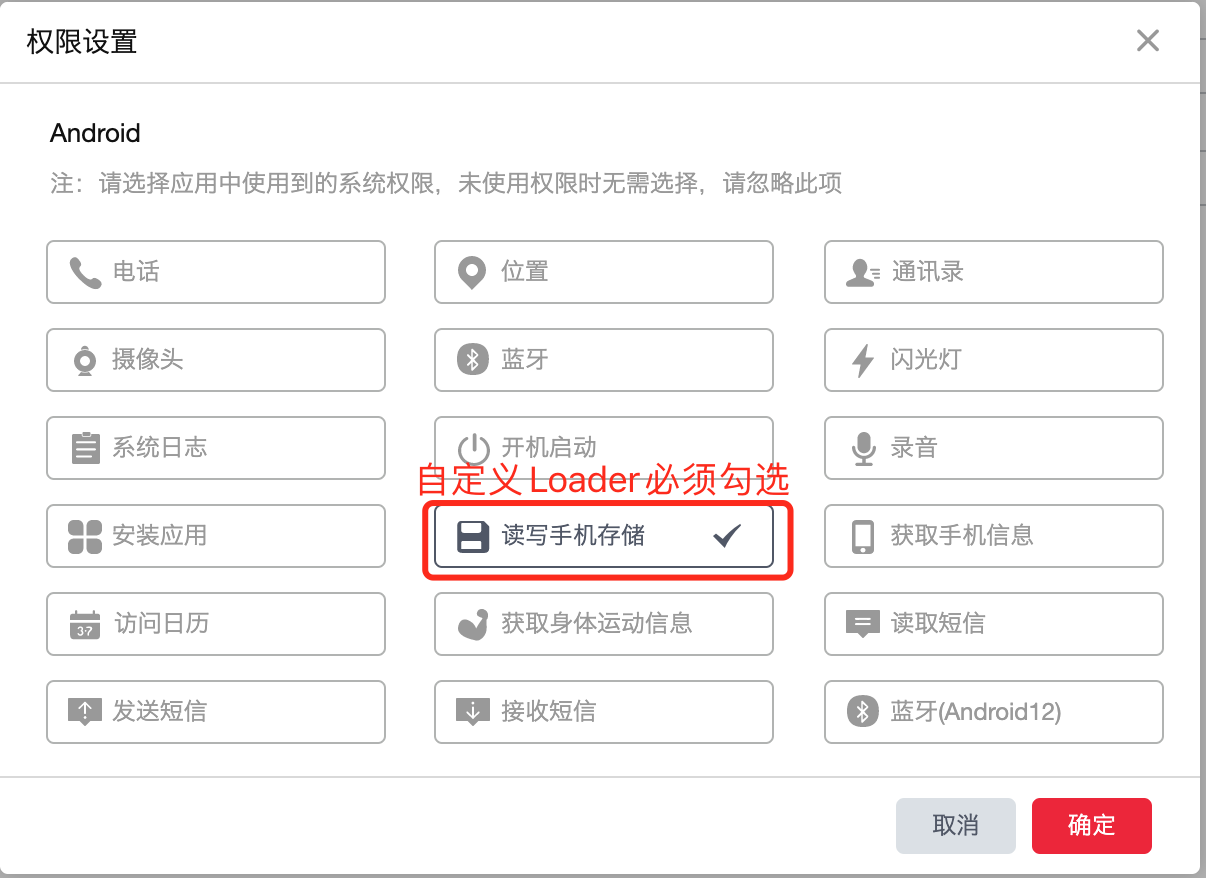Click the microphone icon for 录音
The width and height of the screenshot is (1206, 878).
coord(863,448)
